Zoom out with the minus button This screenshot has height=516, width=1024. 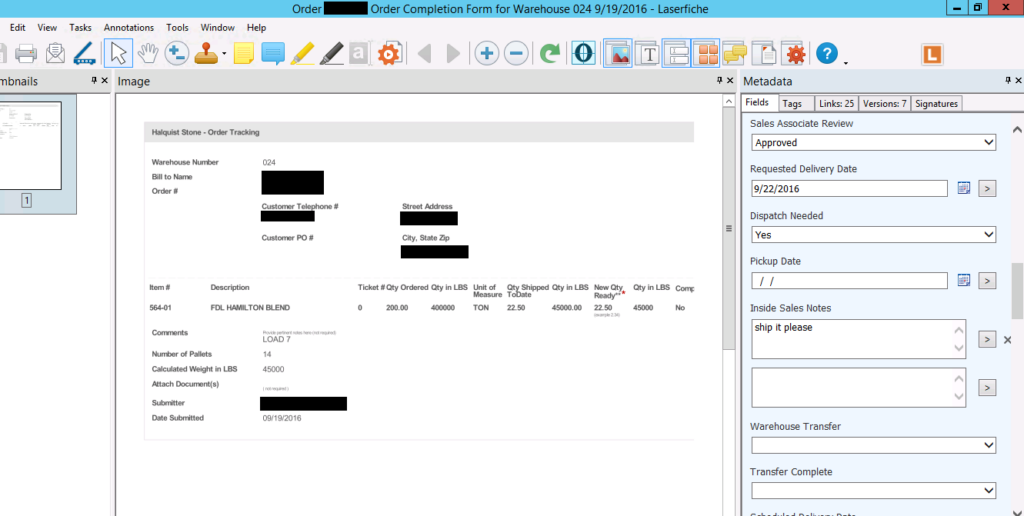(x=516, y=54)
